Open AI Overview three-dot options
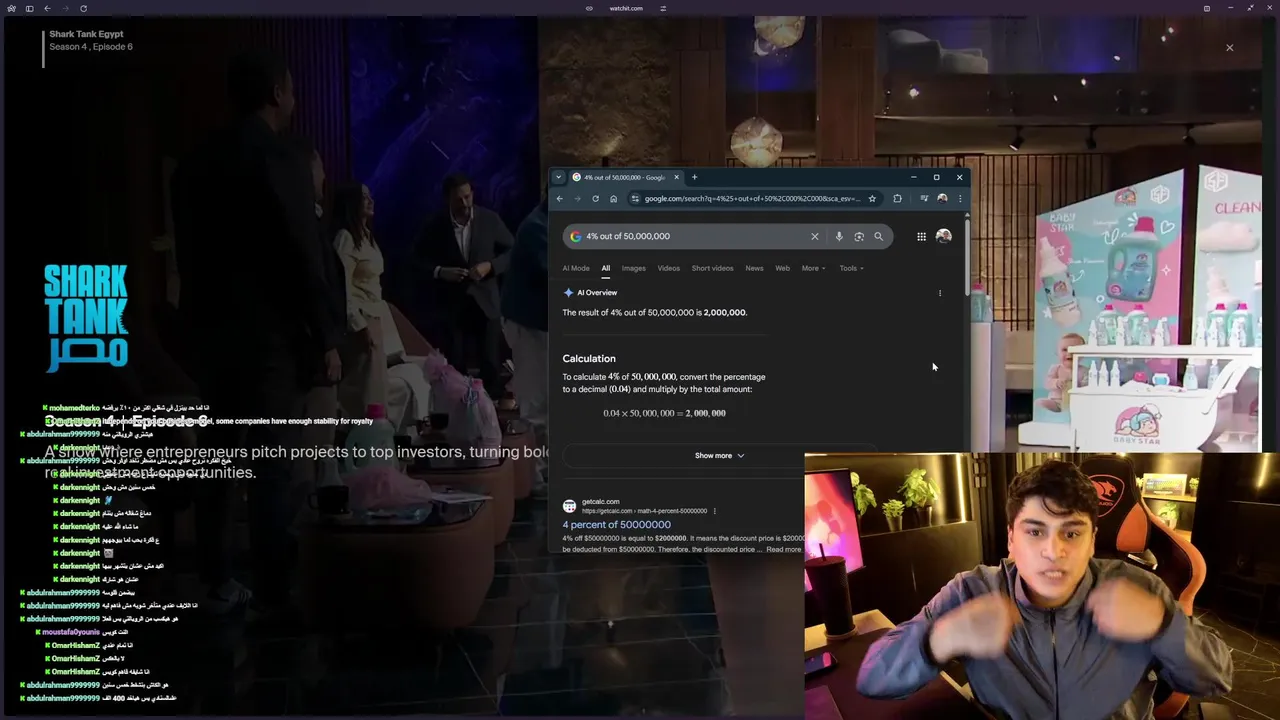 coord(939,293)
